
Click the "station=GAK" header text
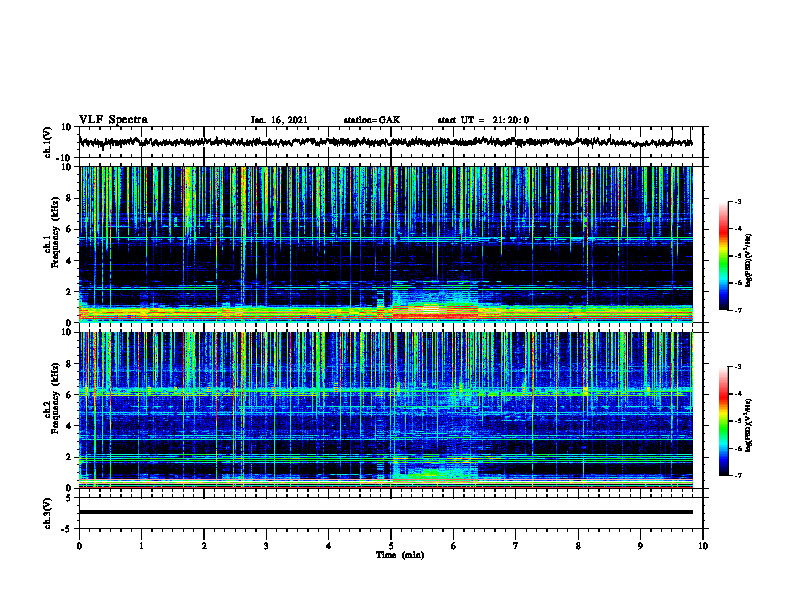click(372, 120)
